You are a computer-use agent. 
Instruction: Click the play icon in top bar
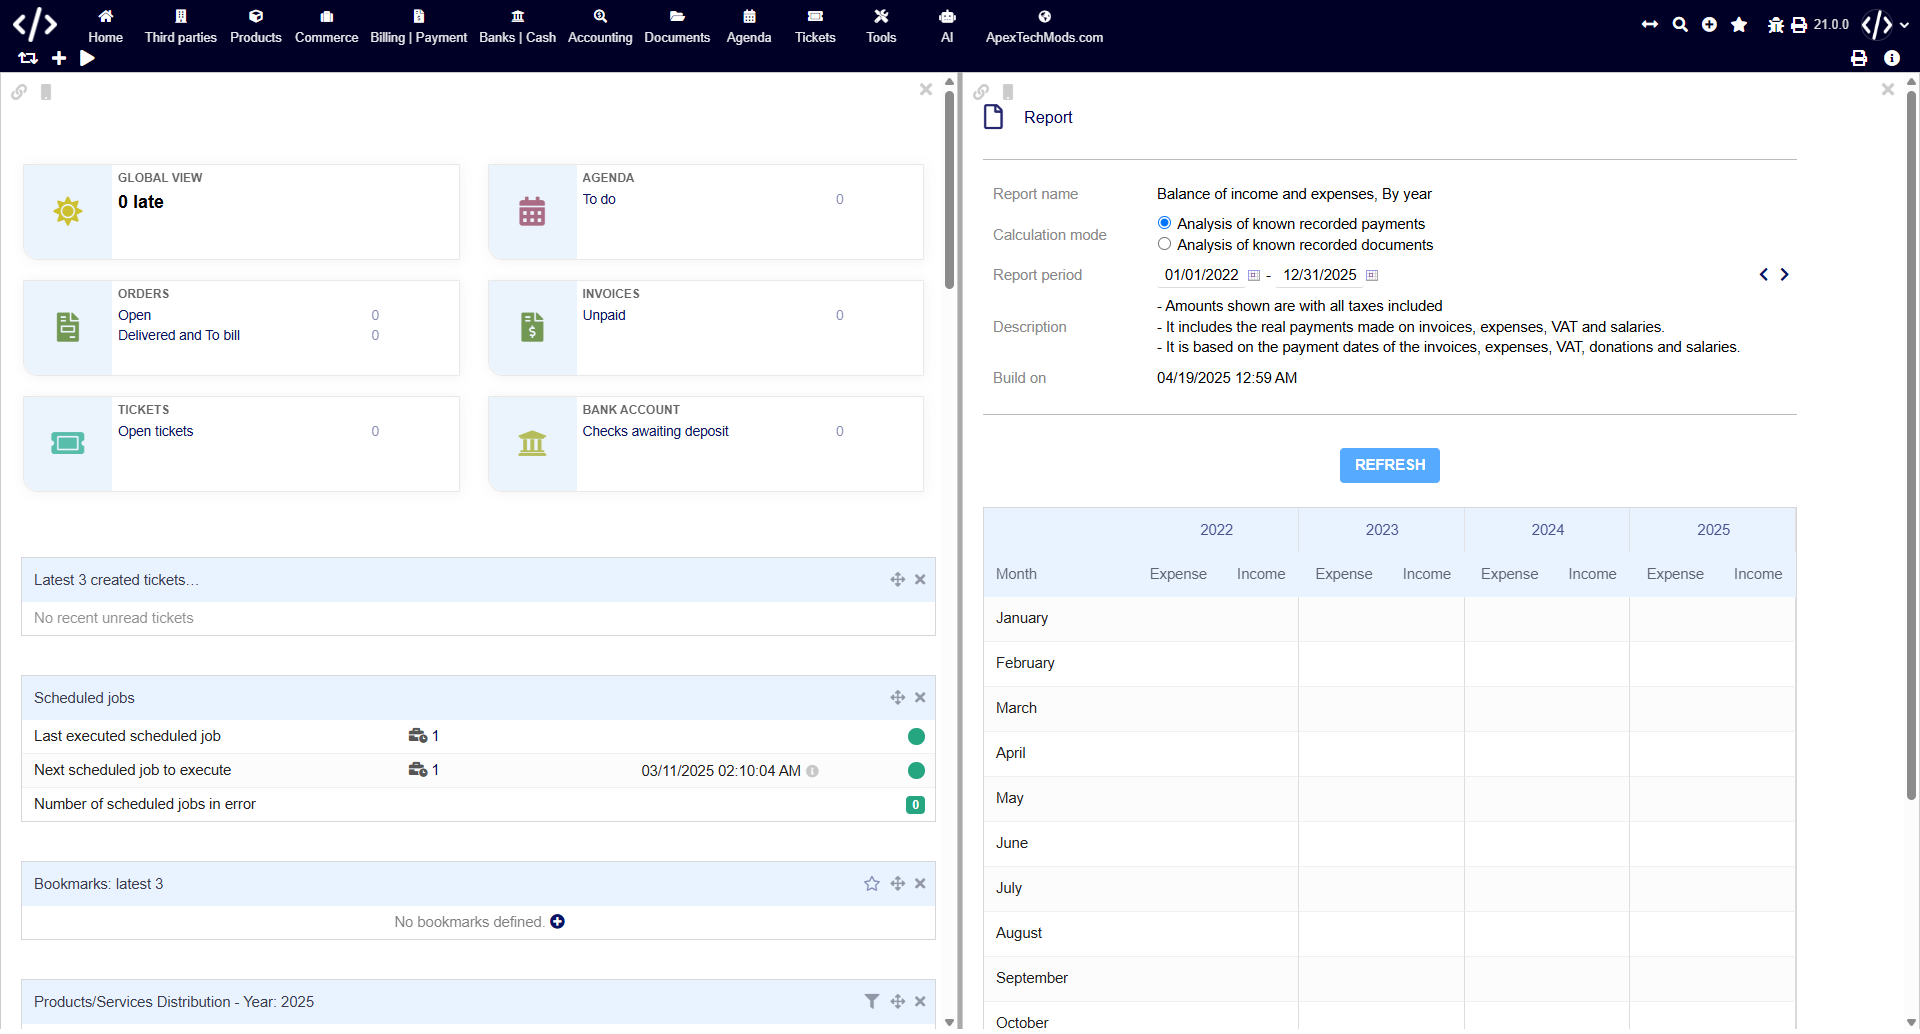pos(87,59)
